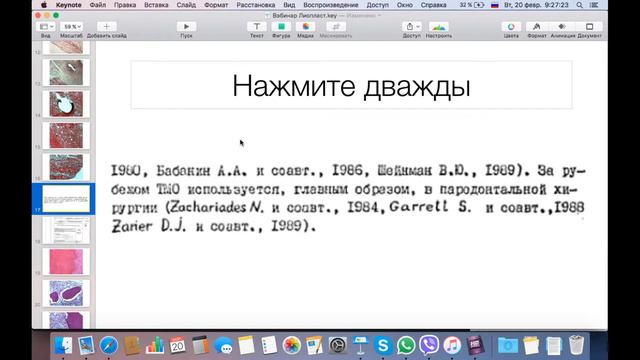Click the document title Вэбинар Лиопласт.key
Screen dimensions: 640x360
[x=304, y=16]
